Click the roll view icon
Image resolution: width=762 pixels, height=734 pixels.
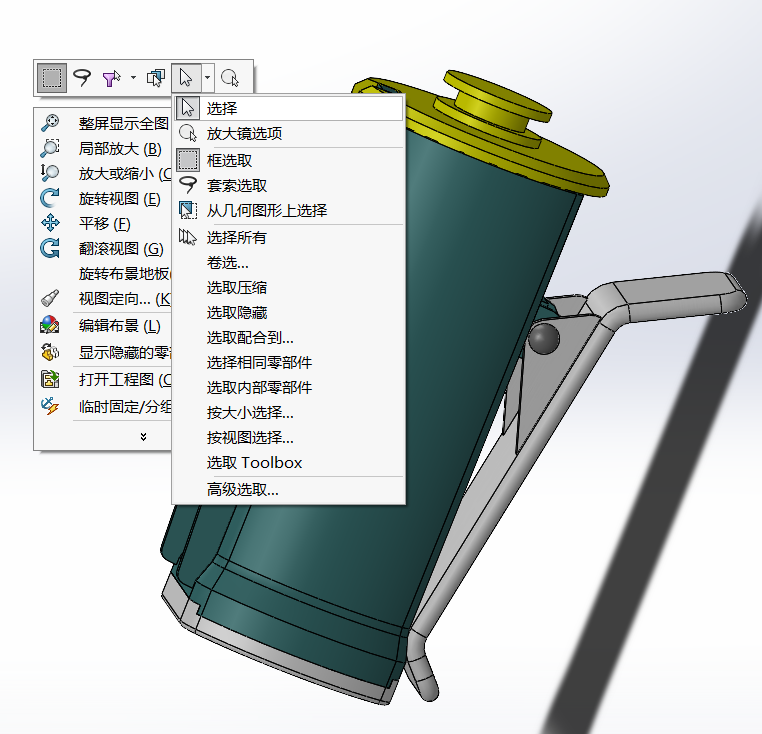50,248
